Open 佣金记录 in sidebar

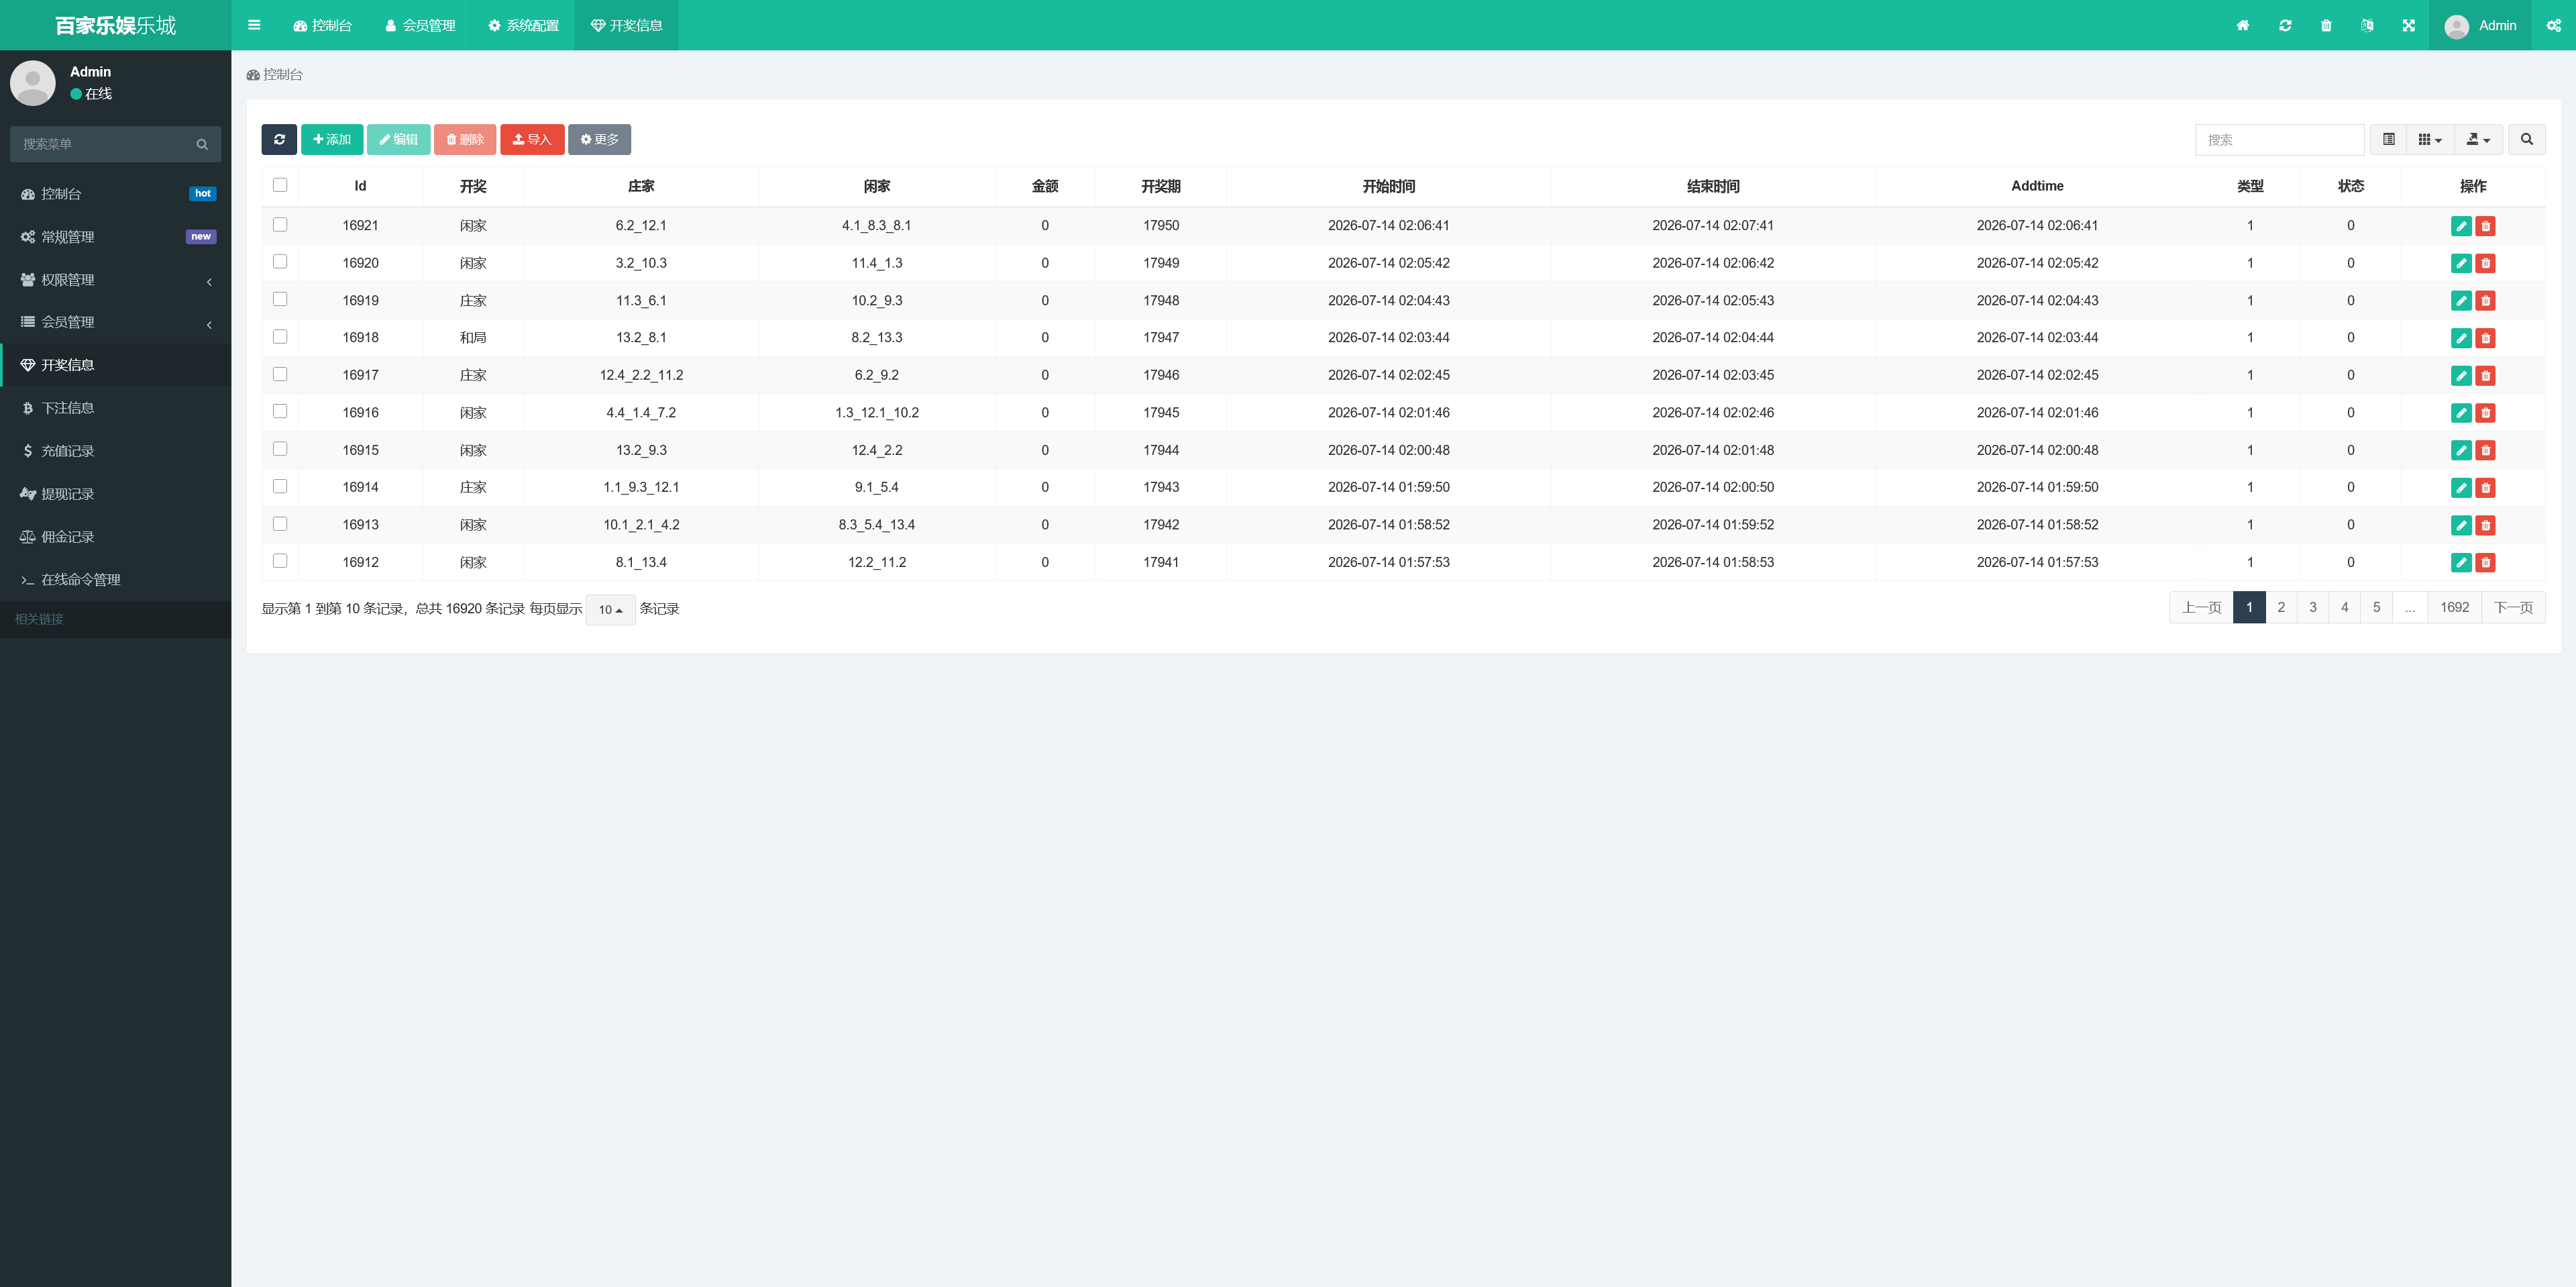116,537
